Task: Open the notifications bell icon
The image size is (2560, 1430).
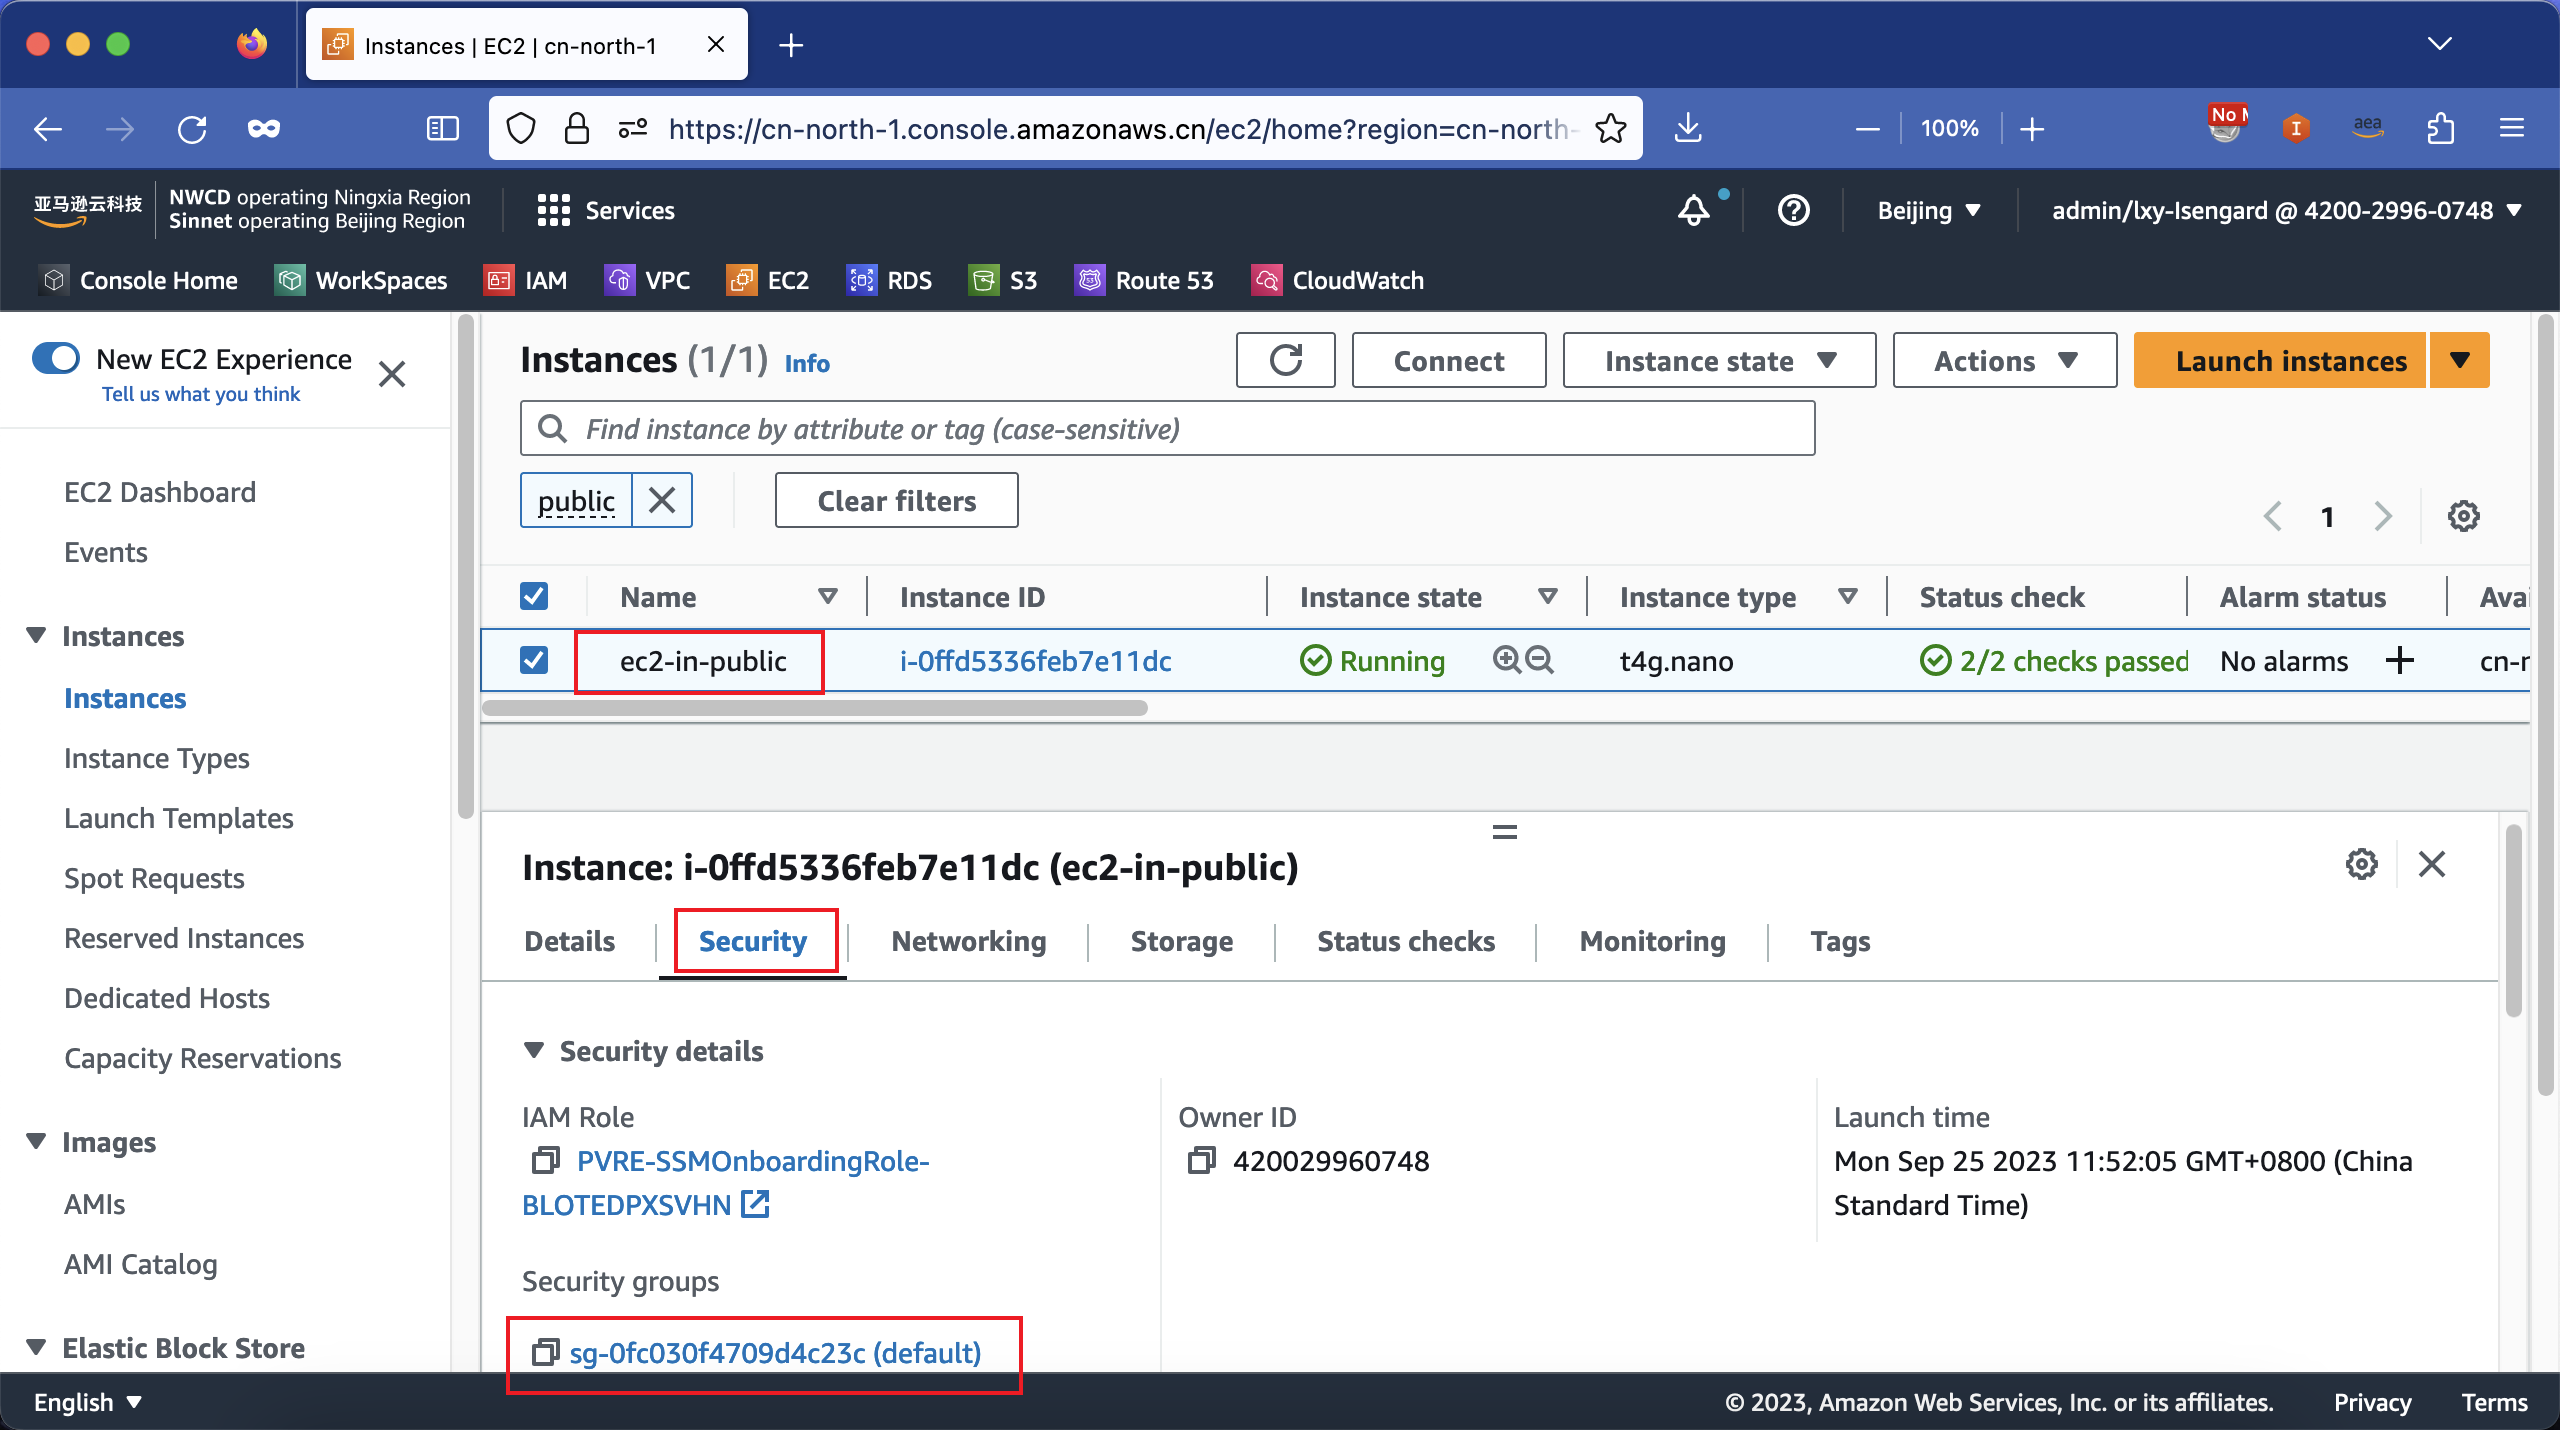Action: [1694, 210]
